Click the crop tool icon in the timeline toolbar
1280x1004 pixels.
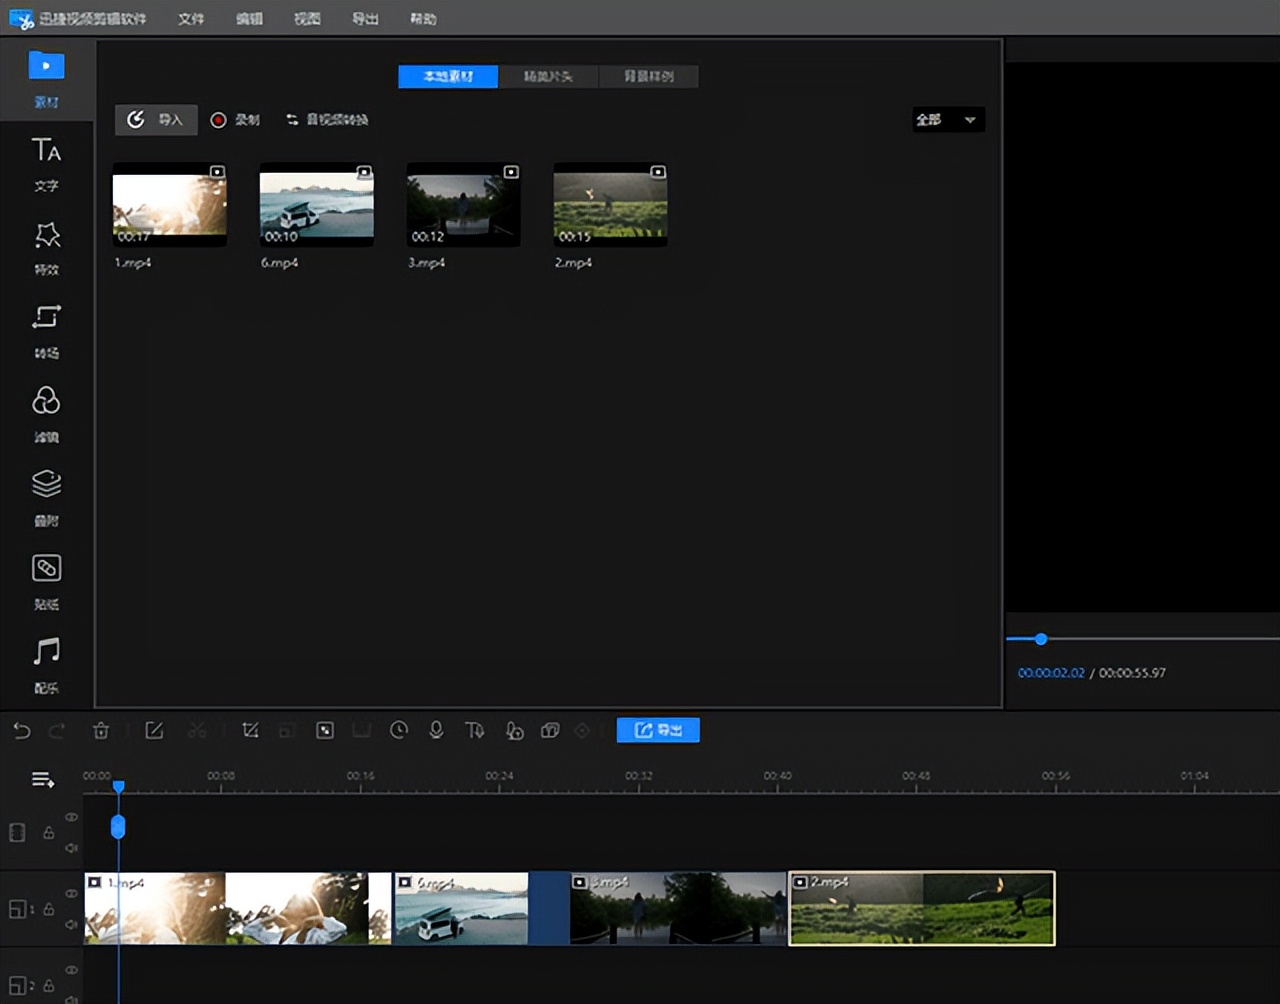point(251,731)
